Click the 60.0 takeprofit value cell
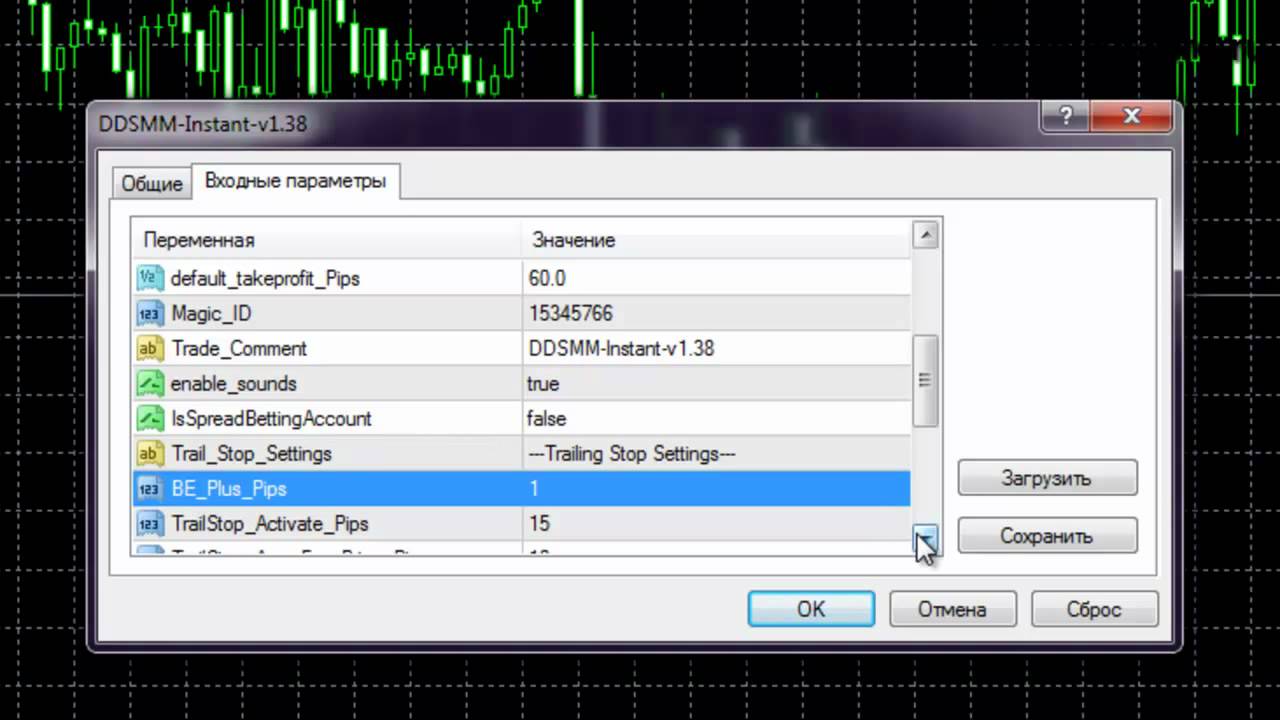Image resolution: width=1280 pixels, height=720 pixels. coord(717,278)
